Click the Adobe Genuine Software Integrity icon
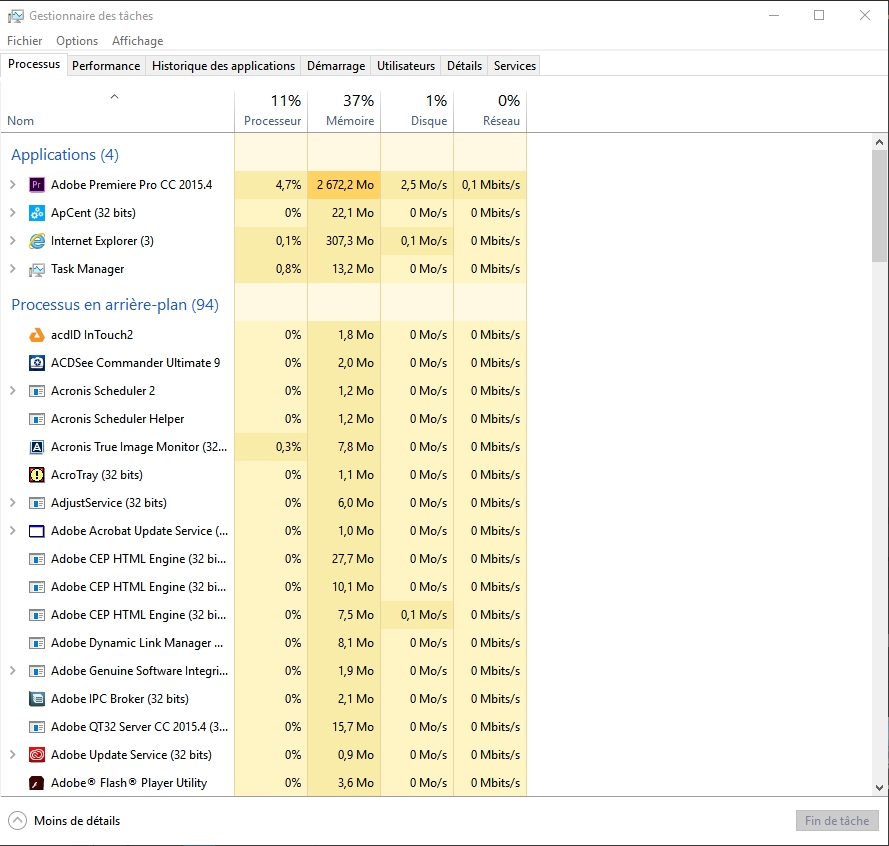Viewport: 889px width, 846px height. [37, 671]
